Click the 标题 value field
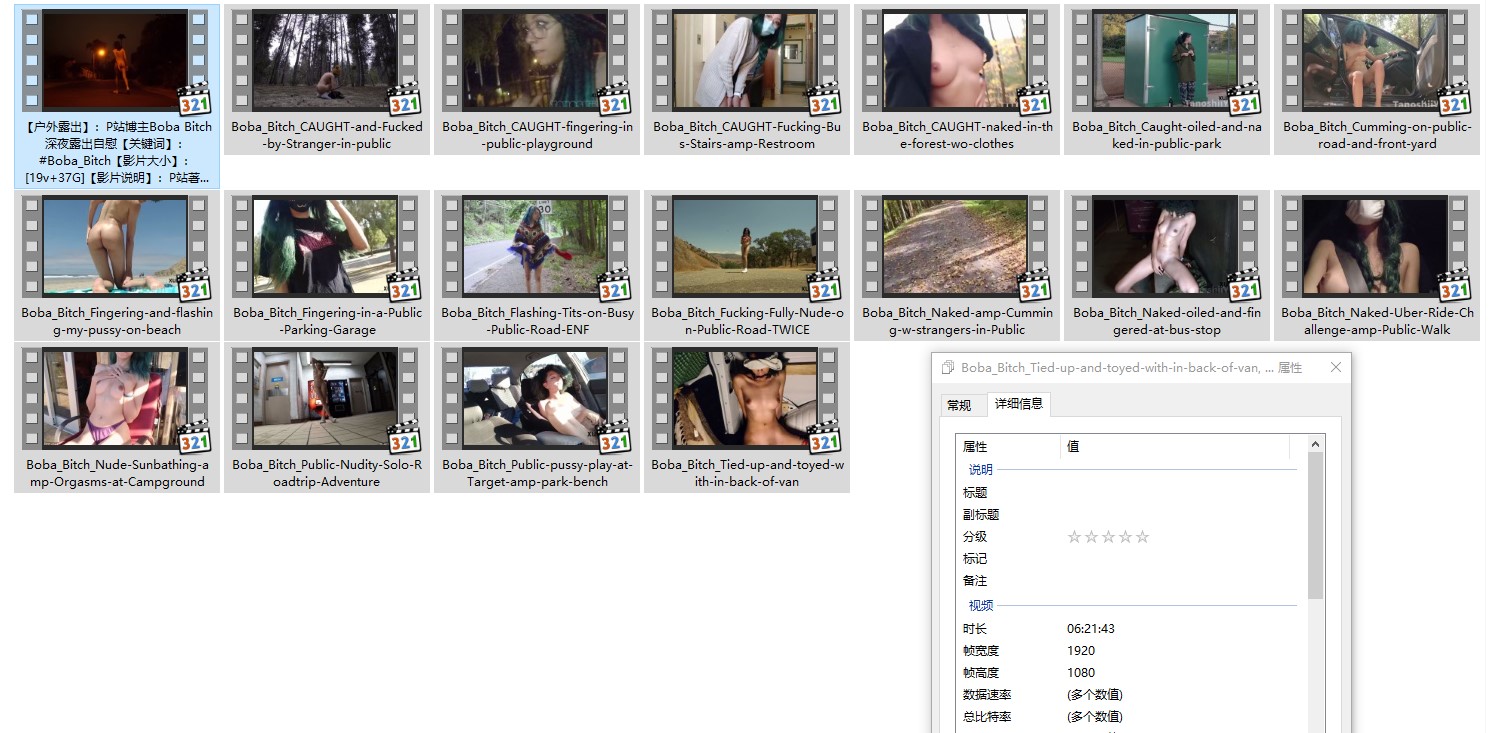Screen dimensions: 1507x733 coord(1180,493)
